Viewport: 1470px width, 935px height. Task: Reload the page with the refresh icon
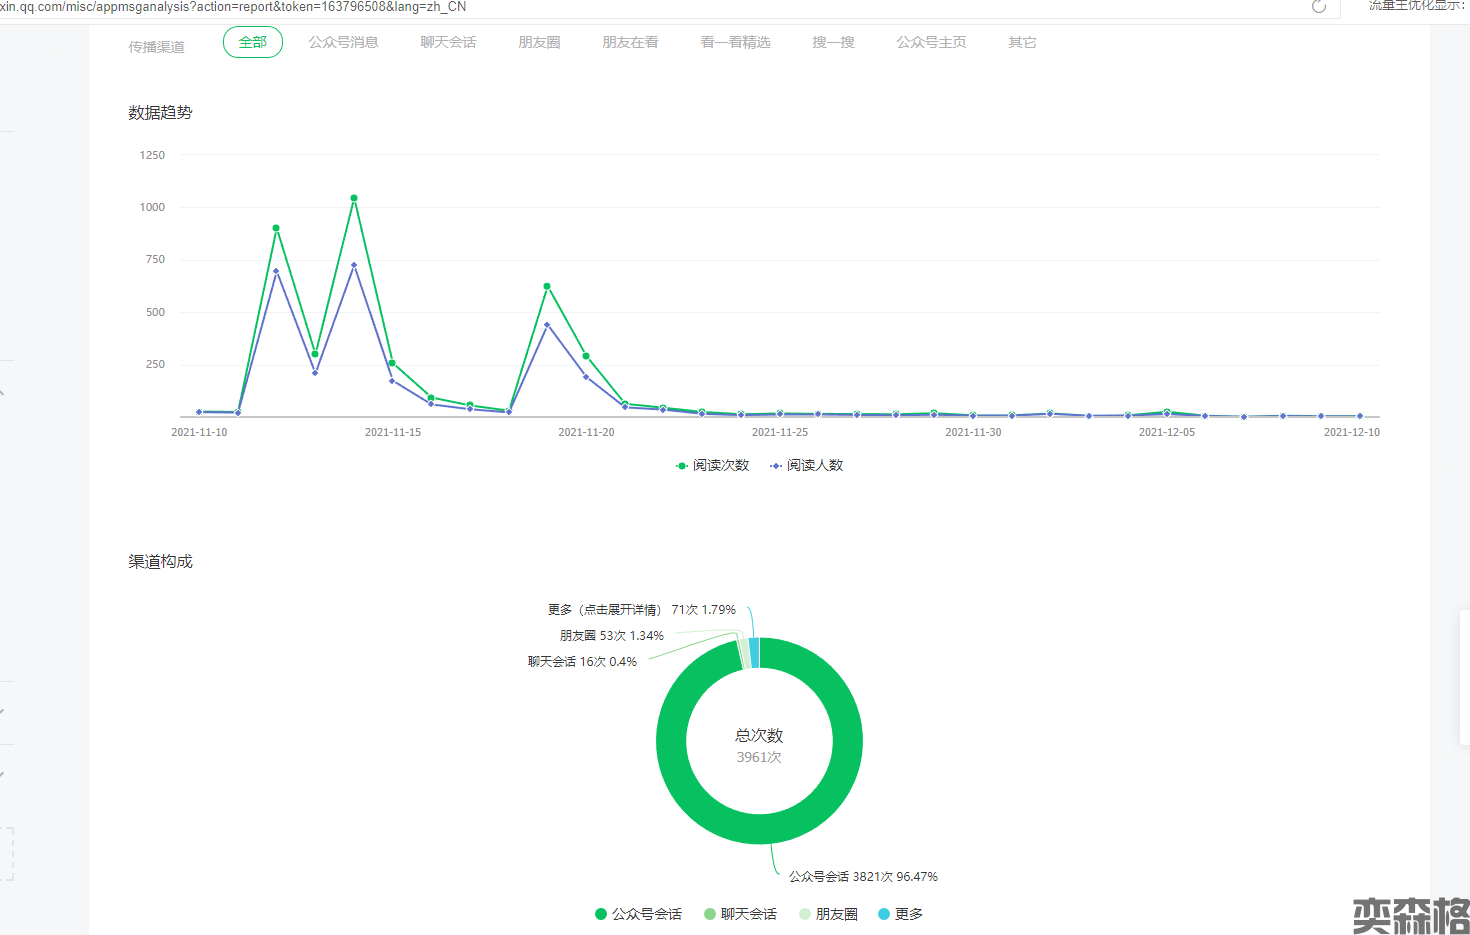1318,7
